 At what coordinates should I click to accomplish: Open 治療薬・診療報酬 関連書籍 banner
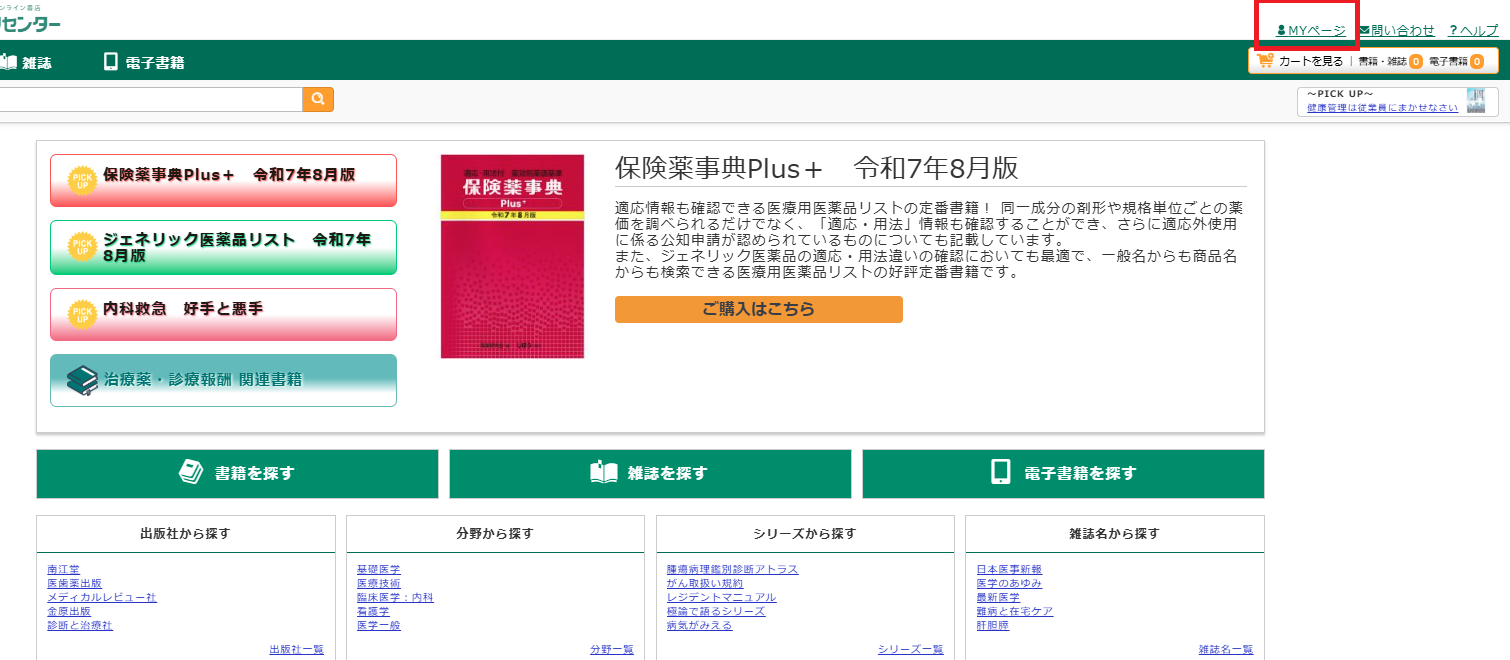coord(223,380)
